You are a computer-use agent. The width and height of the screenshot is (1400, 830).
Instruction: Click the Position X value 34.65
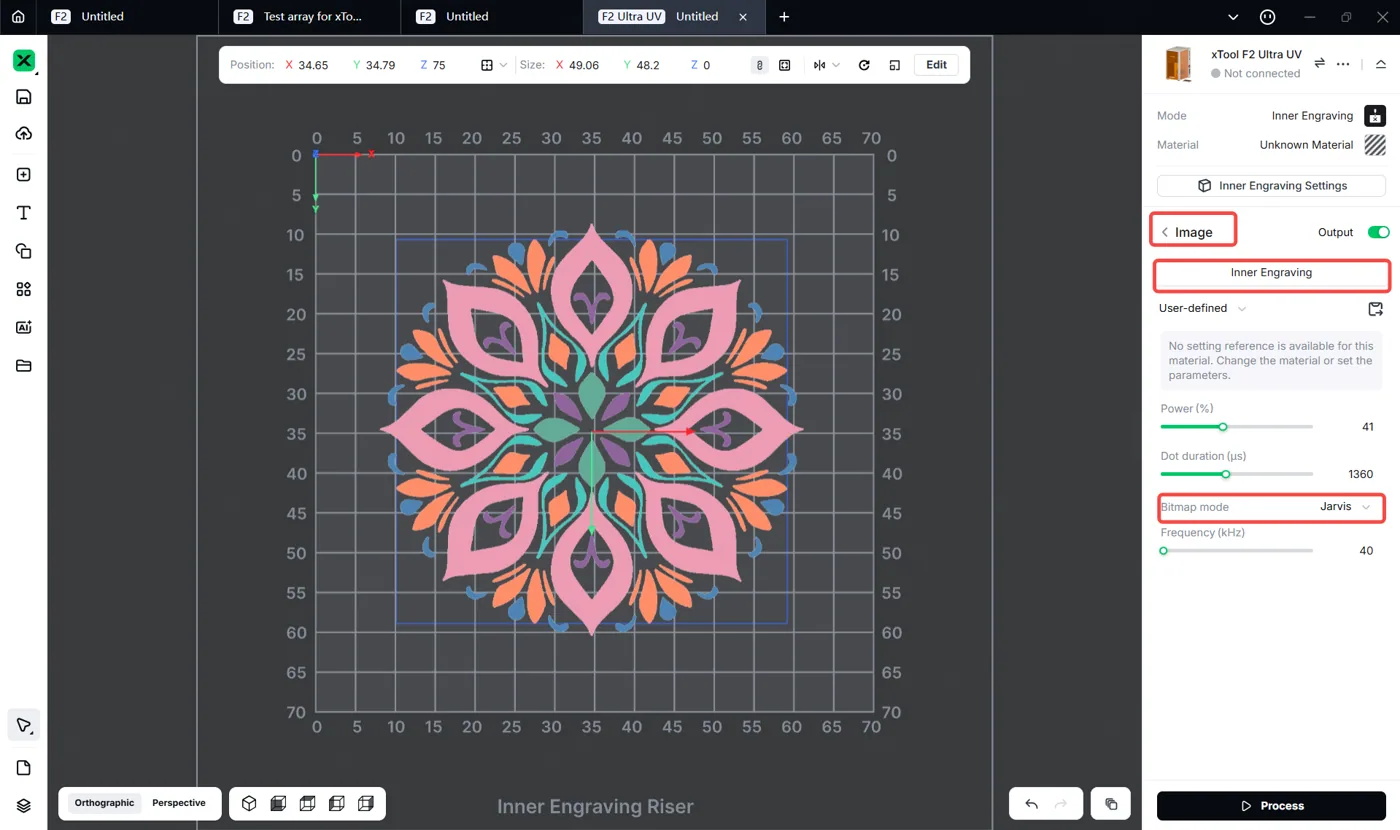(313, 65)
